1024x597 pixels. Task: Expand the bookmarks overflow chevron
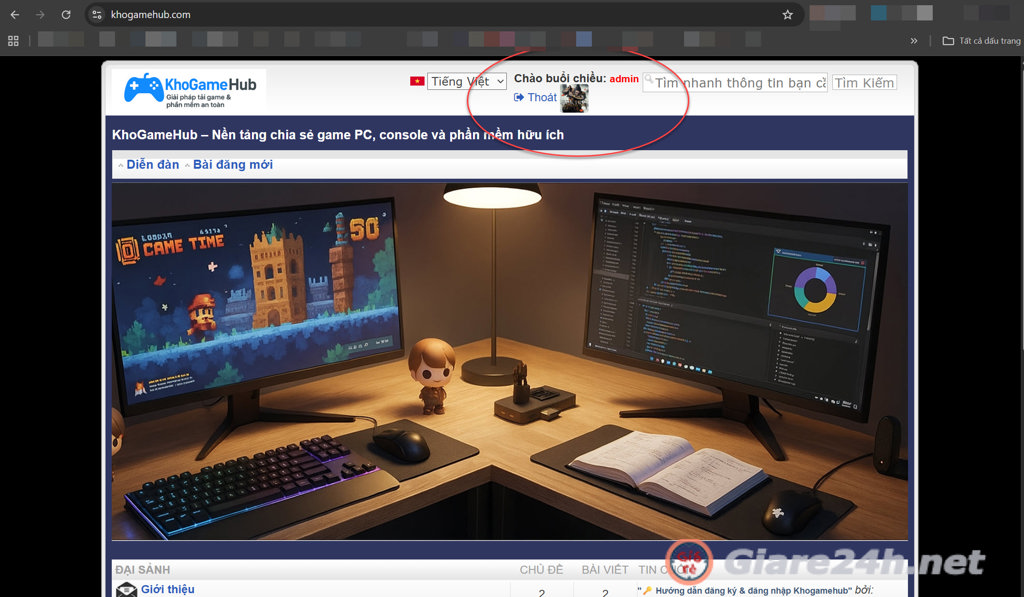913,41
